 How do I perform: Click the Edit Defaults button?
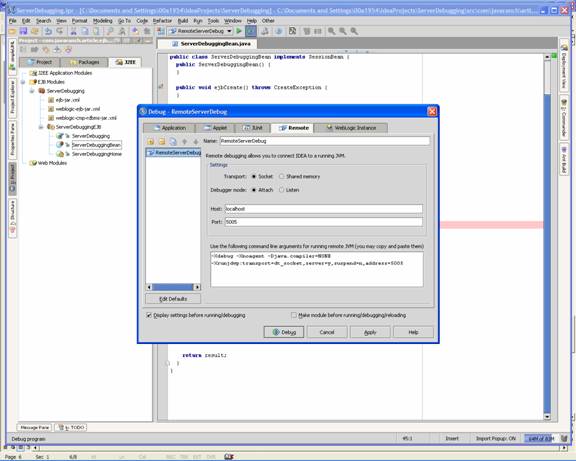173,299
